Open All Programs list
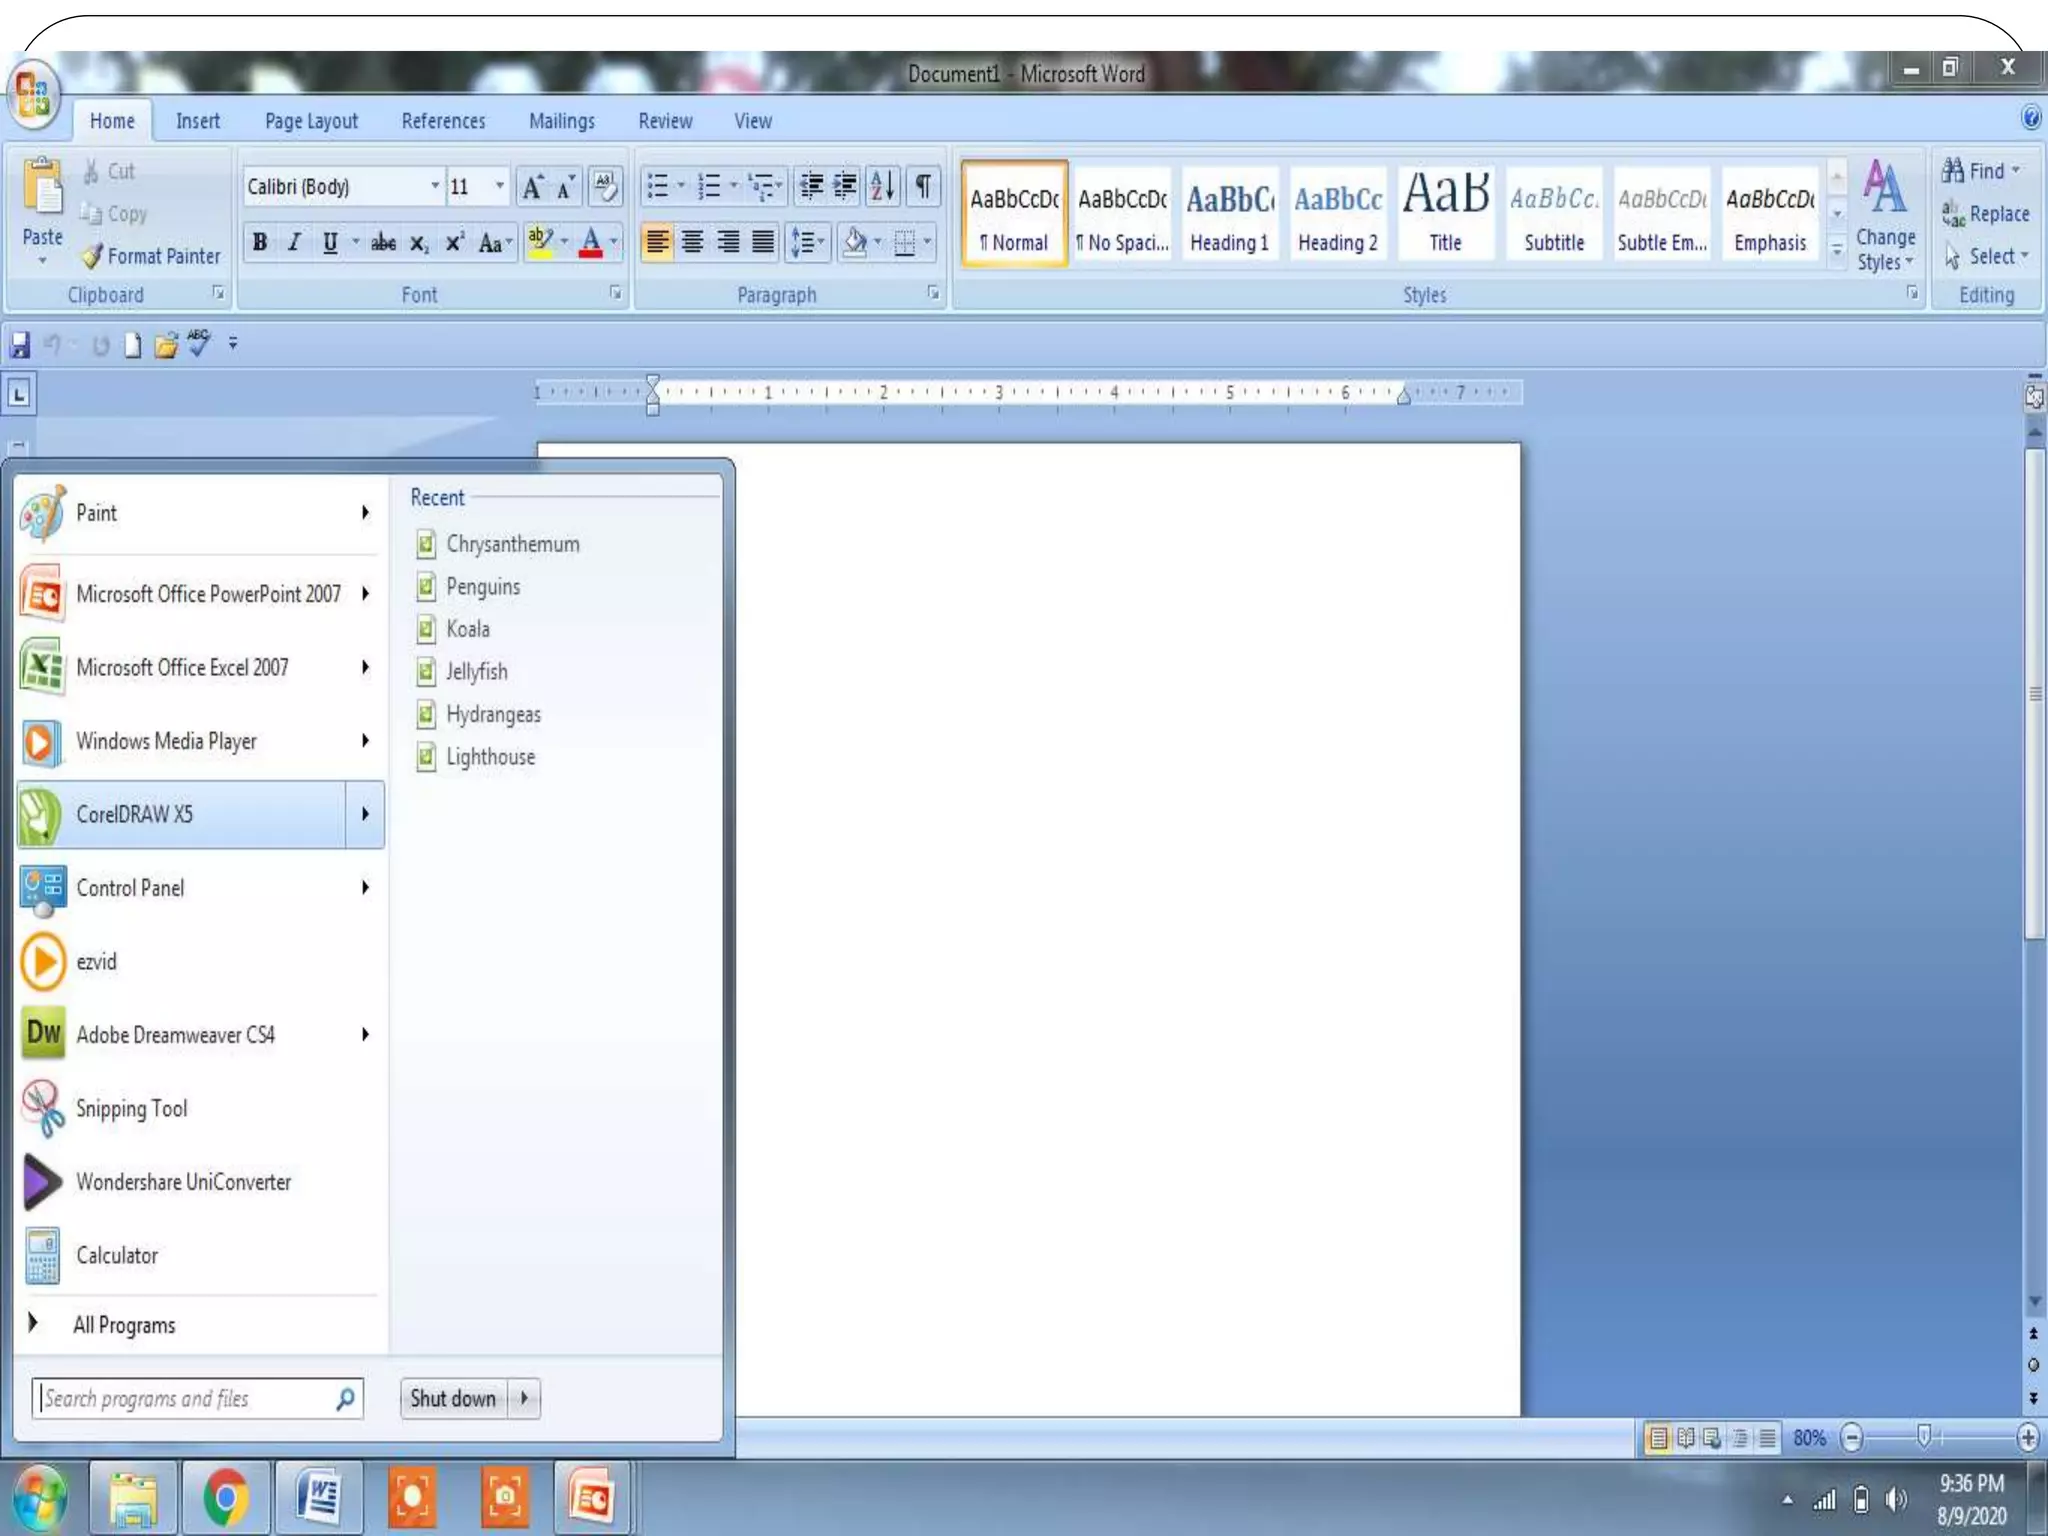2048x1536 pixels. point(123,1325)
